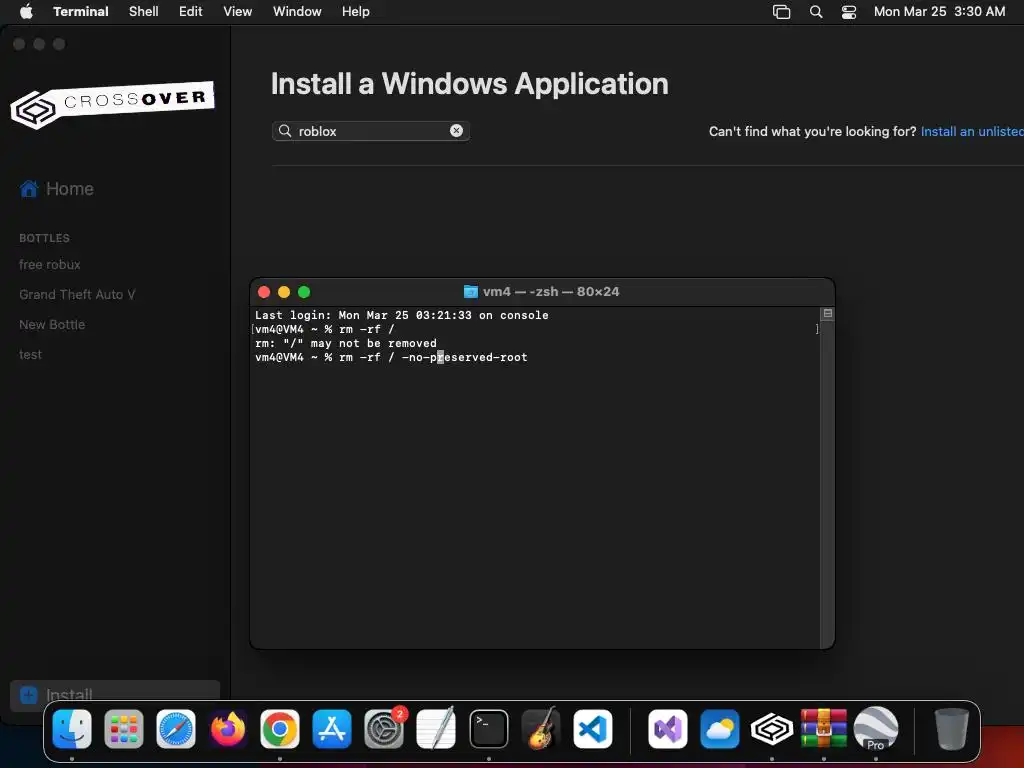Go to Home in CrossOver sidebar
This screenshot has height=768, width=1024.
(70, 189)
